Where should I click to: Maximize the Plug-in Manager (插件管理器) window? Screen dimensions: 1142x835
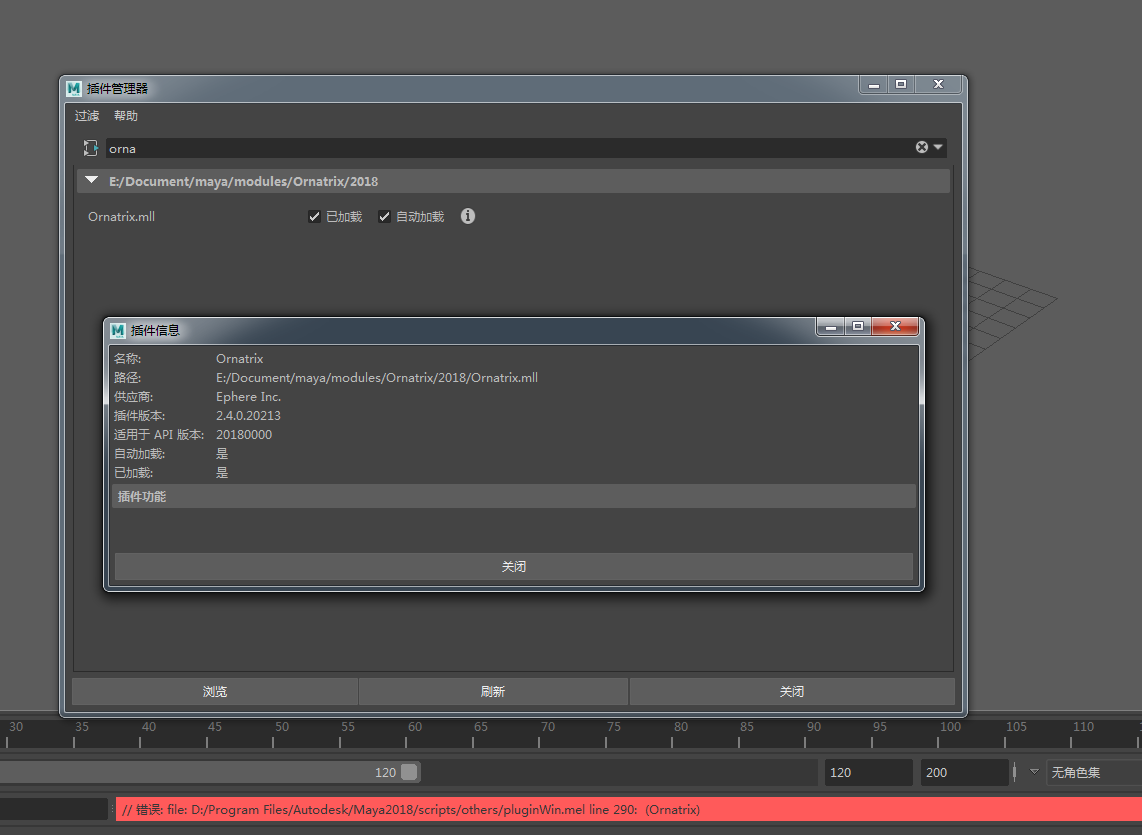(x=901, y=85)
